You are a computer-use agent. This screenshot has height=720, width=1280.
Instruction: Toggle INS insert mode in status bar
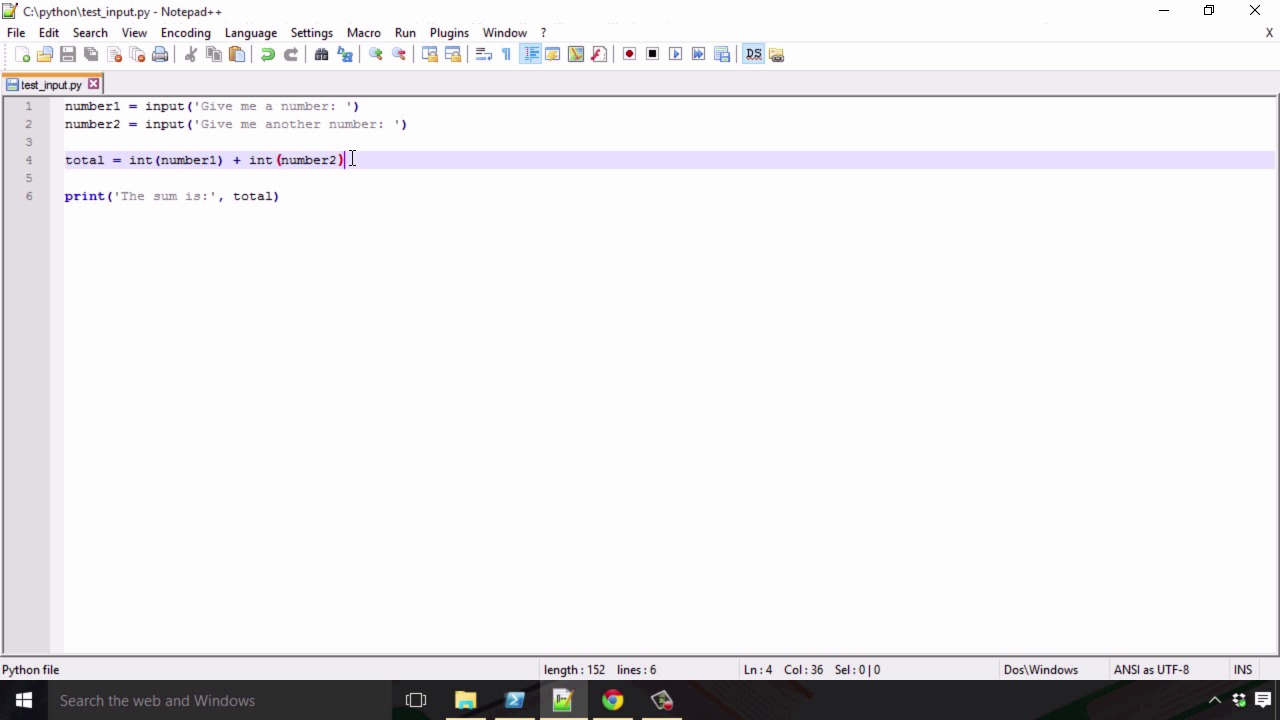[x=1243, y=670]
